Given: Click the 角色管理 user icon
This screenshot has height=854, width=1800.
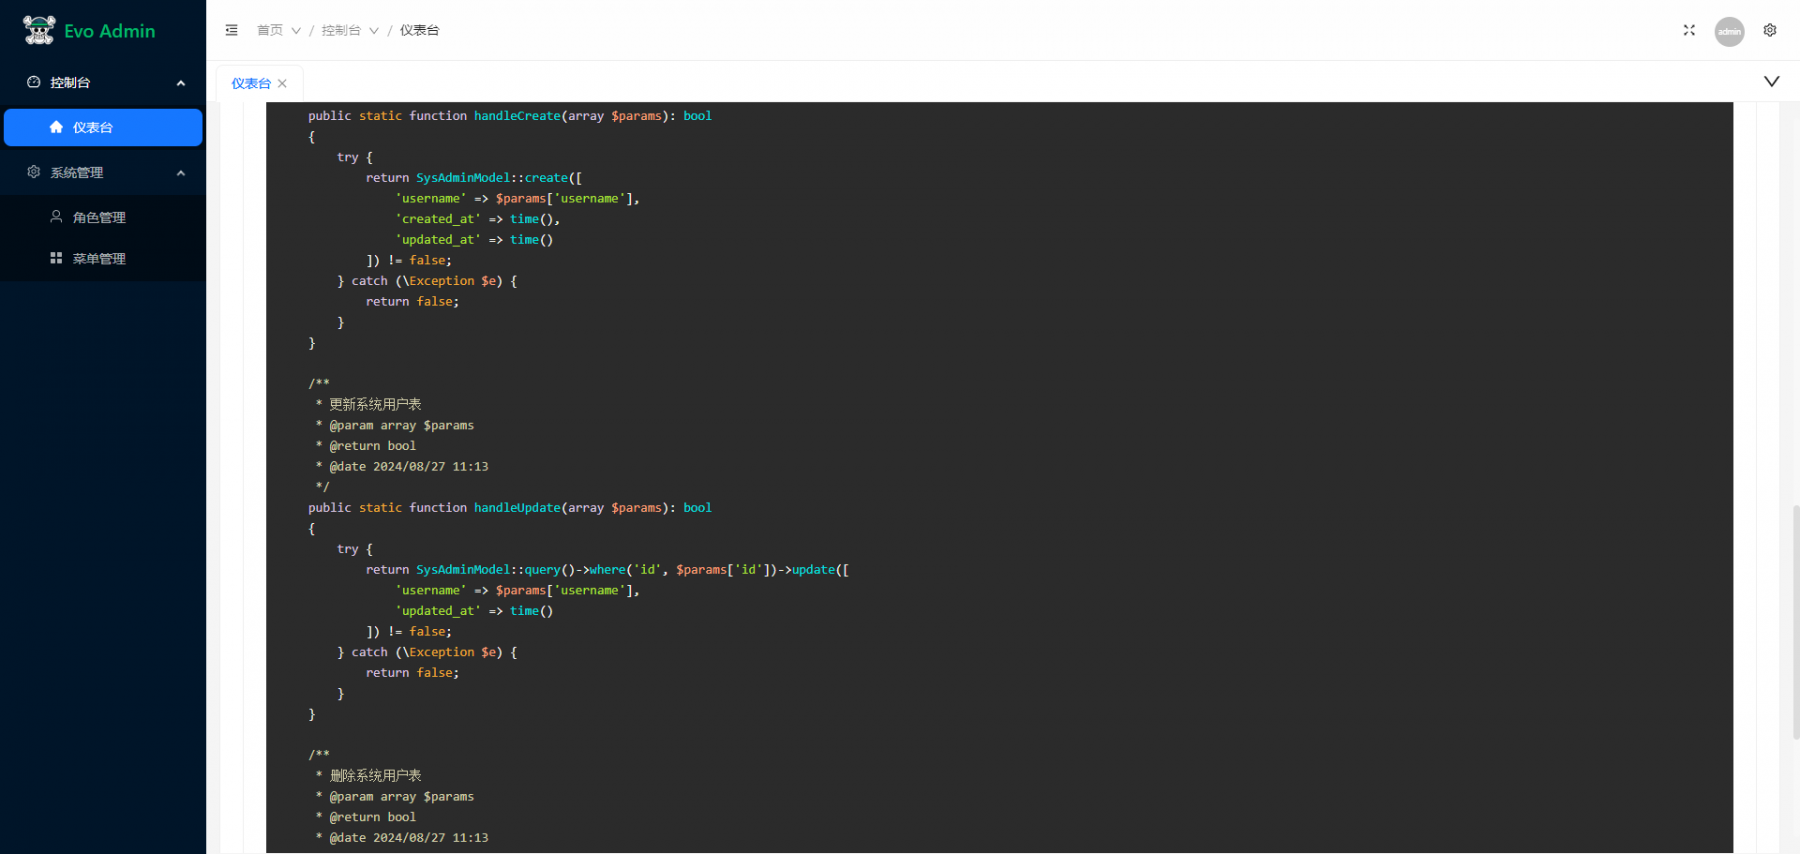Looking at the screenshot, I should (x=56, y=216).
